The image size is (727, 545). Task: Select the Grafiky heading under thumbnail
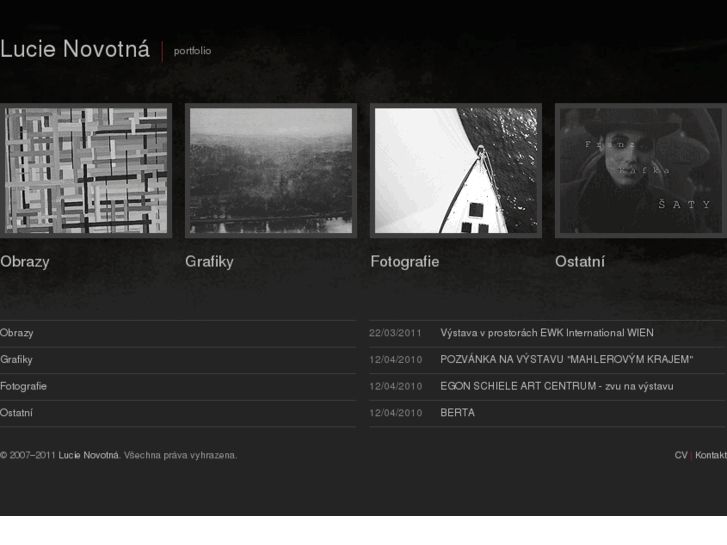click(209, 262)
